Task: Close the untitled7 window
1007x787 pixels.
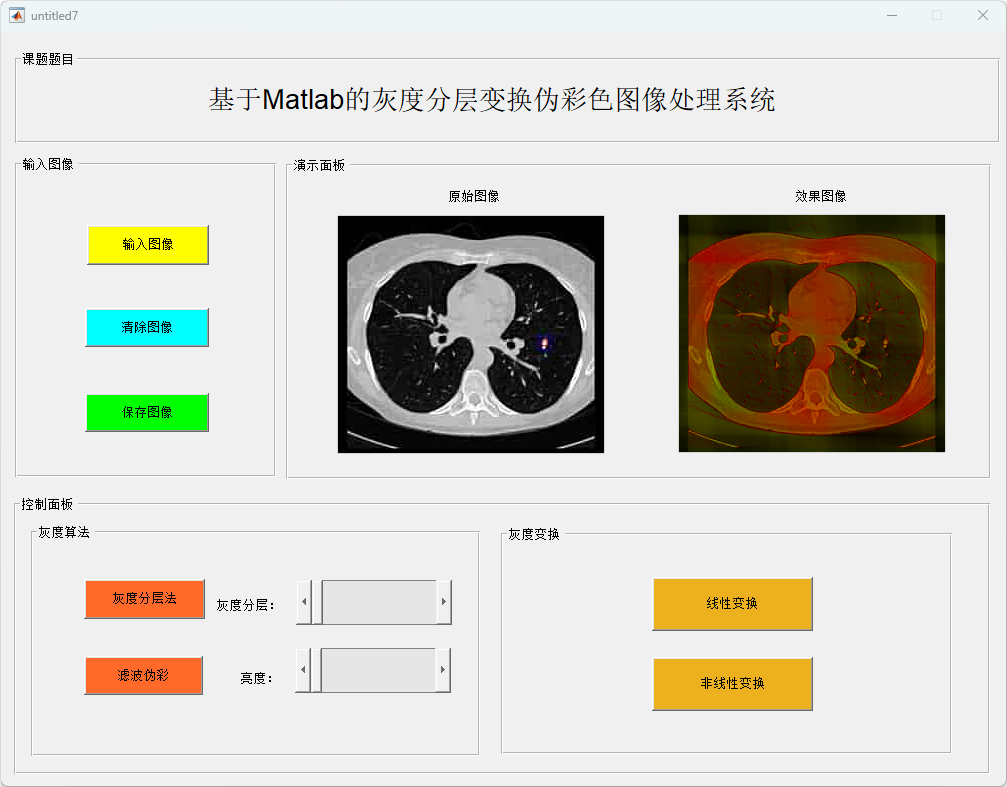Action: [983, 15]
